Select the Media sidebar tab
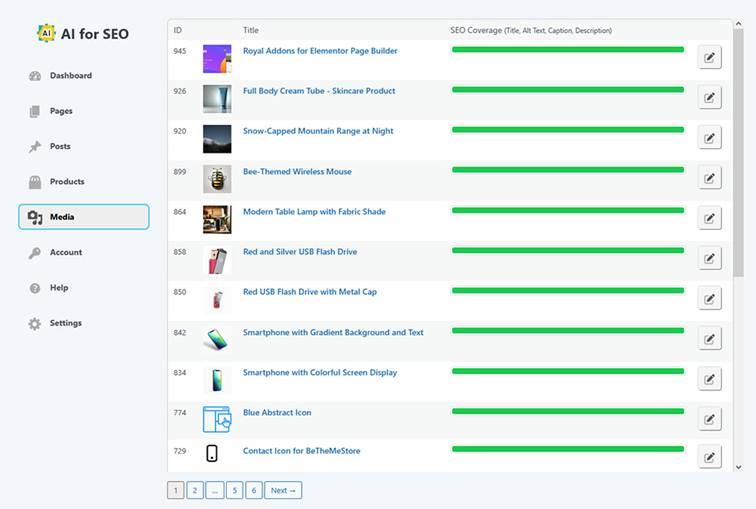This screenshot has width=756, height=509. pos(84,217)
